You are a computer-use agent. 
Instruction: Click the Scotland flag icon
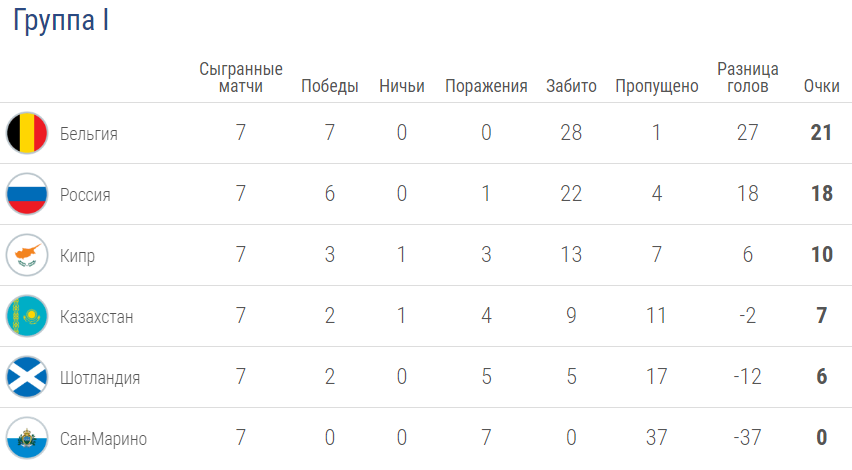27,377
